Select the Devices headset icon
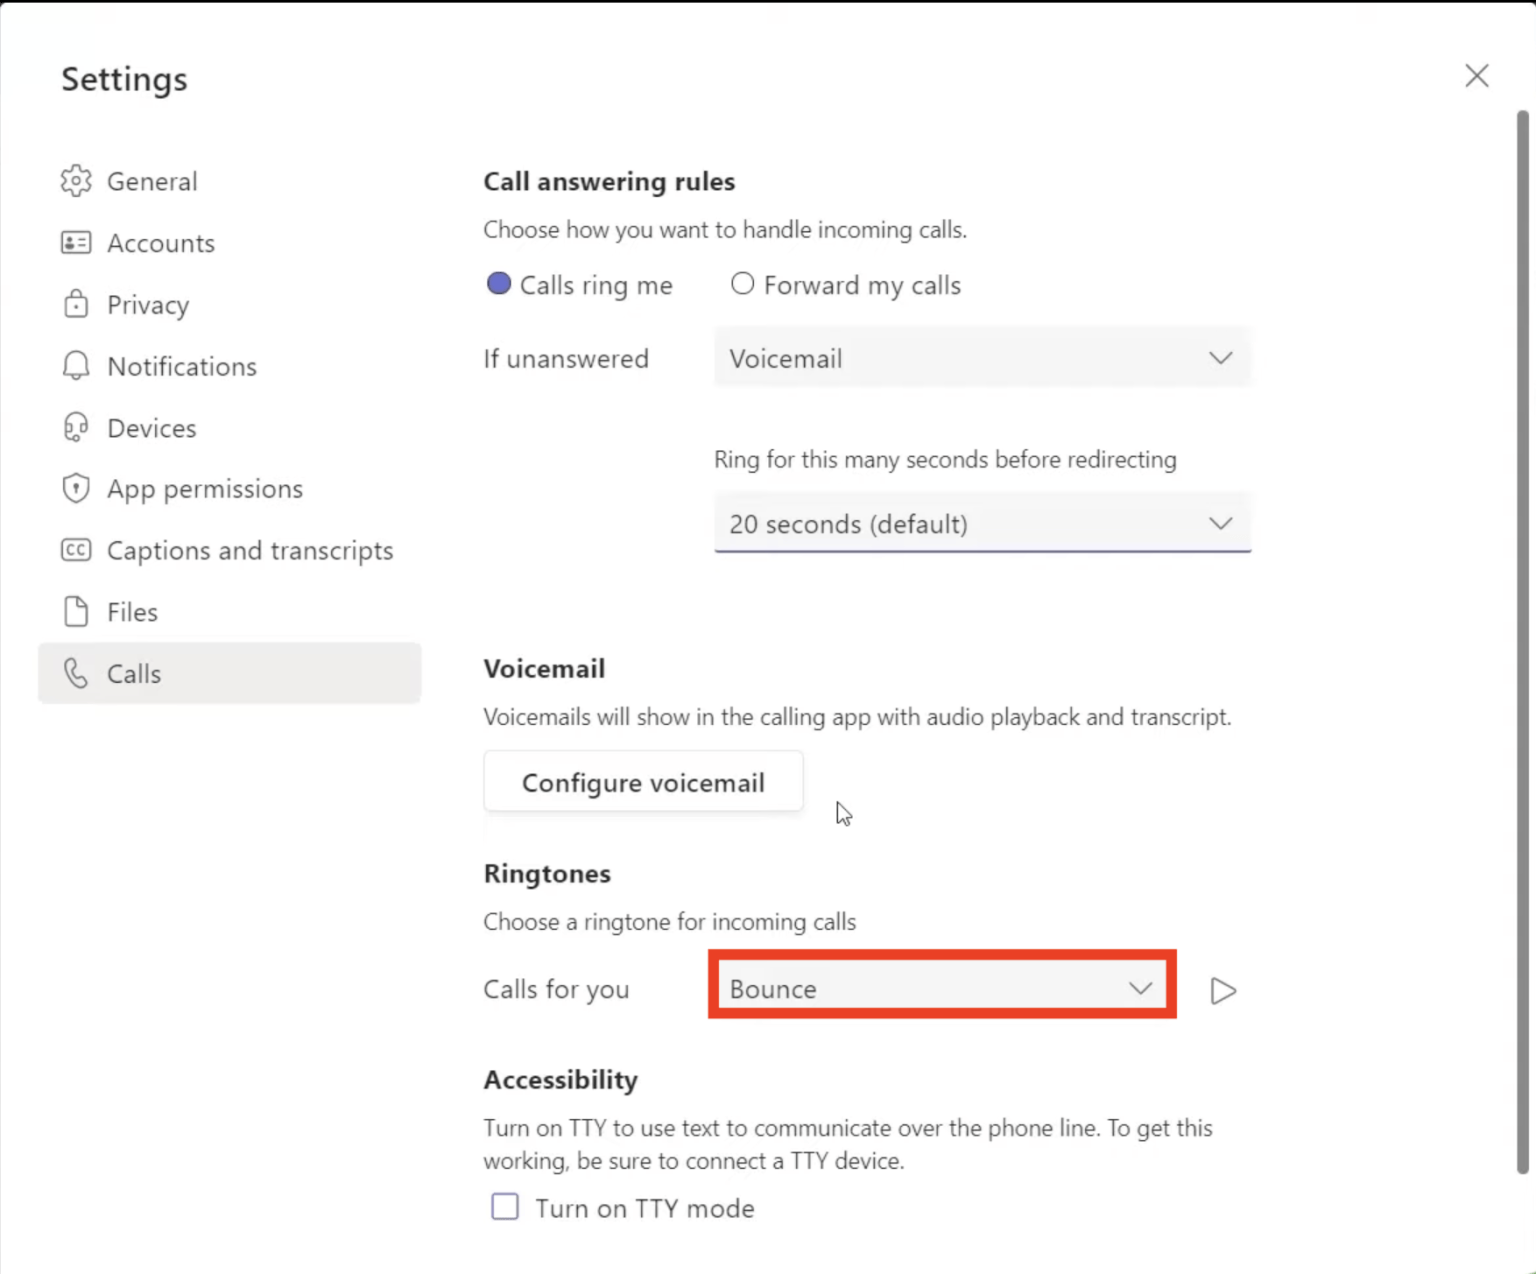The height and width of the screenshot is (1274, 1536). (76, 427)
